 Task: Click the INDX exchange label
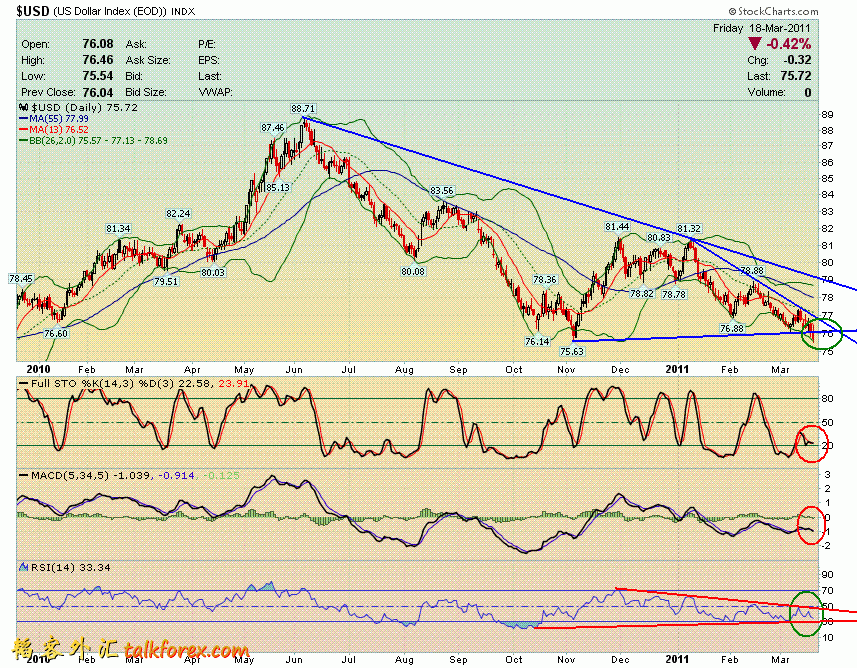183,11
